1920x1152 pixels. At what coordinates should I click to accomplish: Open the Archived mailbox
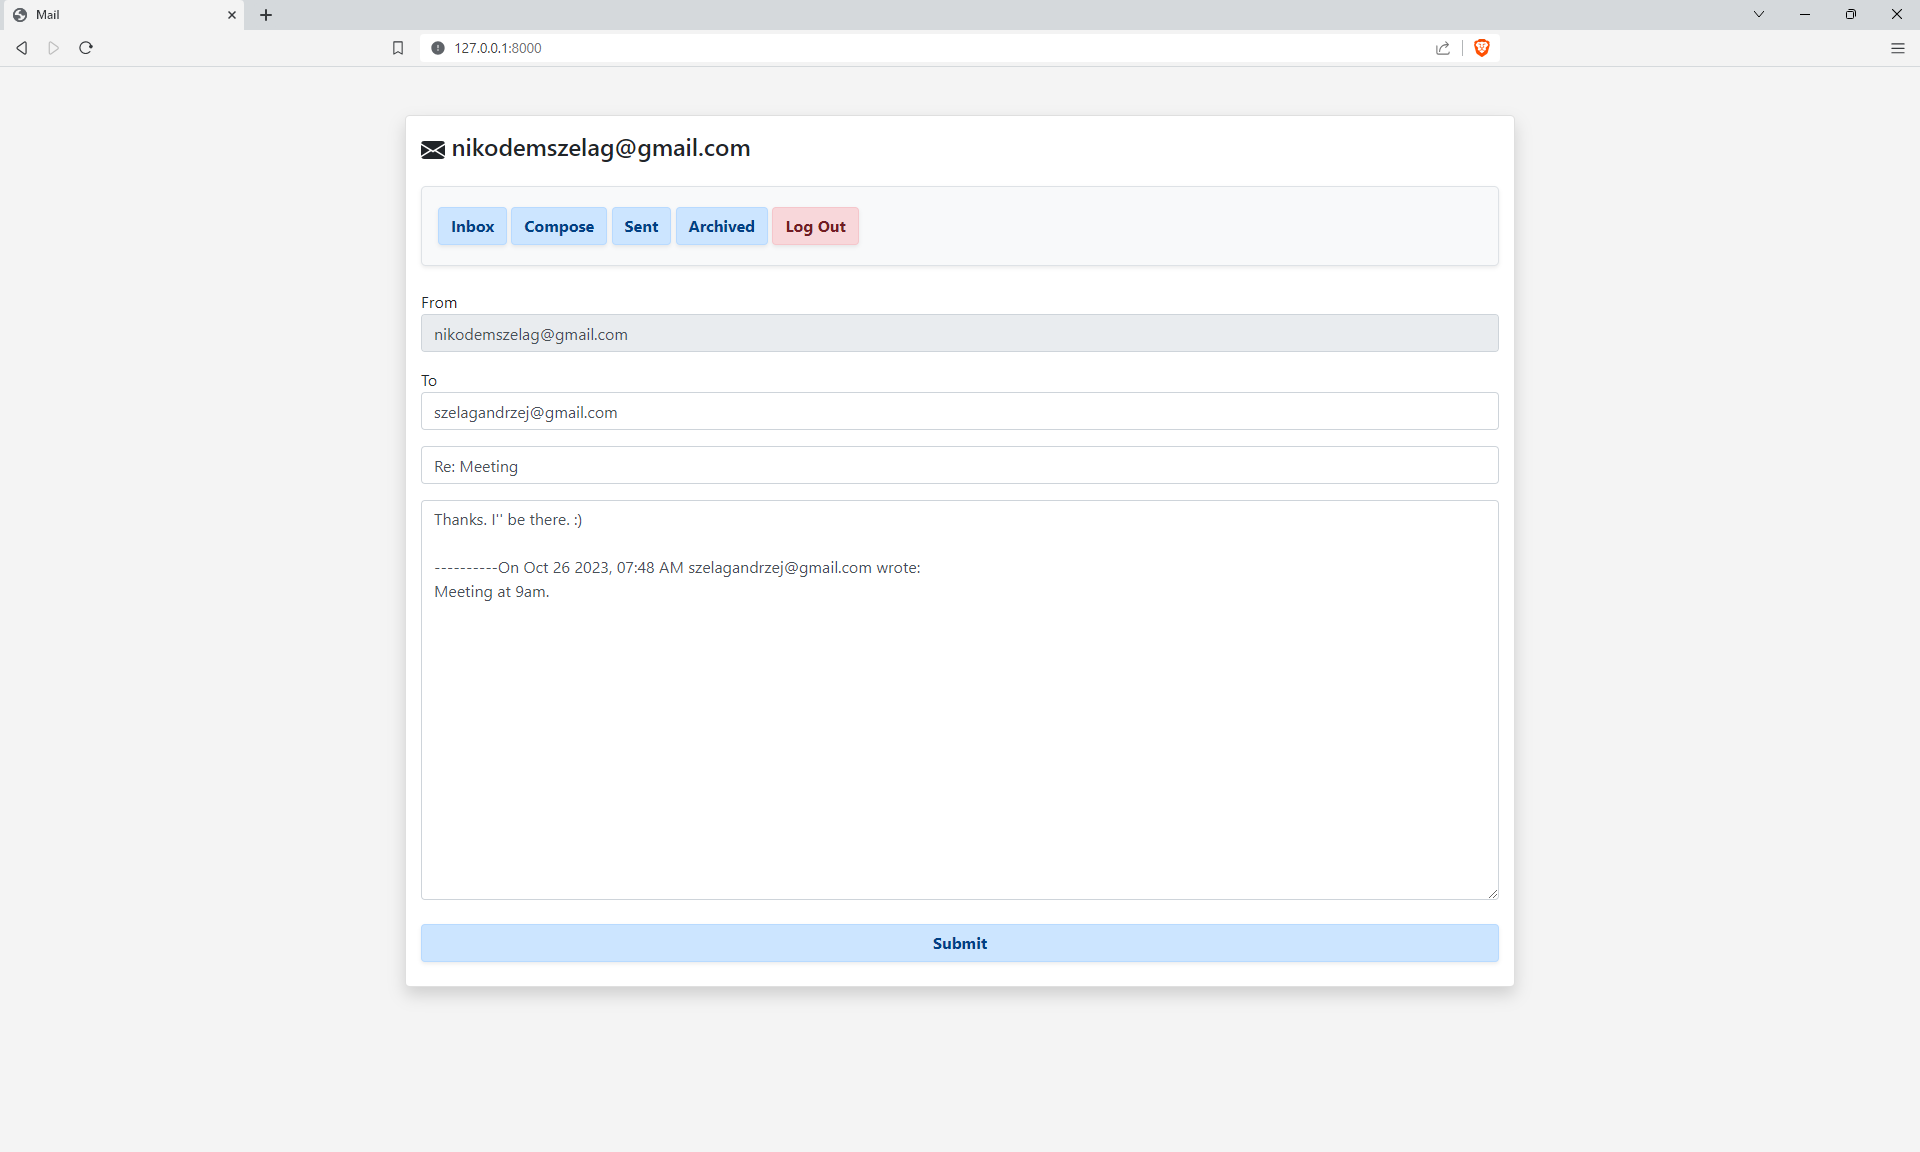721,227
